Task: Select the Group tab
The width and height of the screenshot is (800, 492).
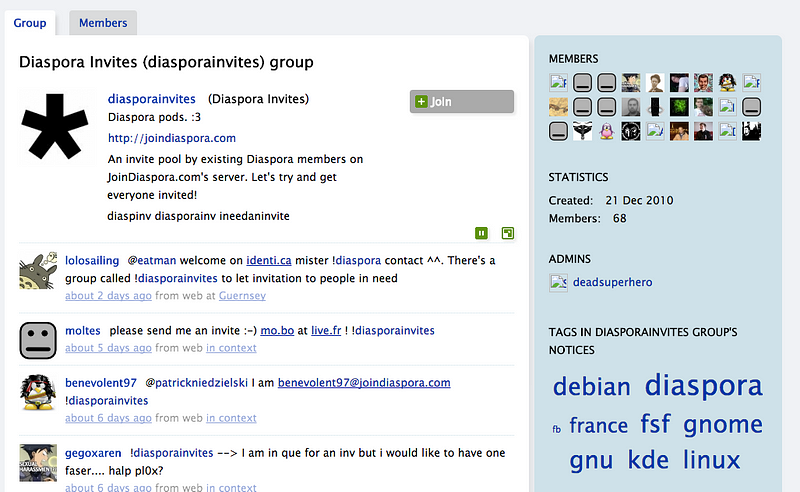Action: click(30, 23)
